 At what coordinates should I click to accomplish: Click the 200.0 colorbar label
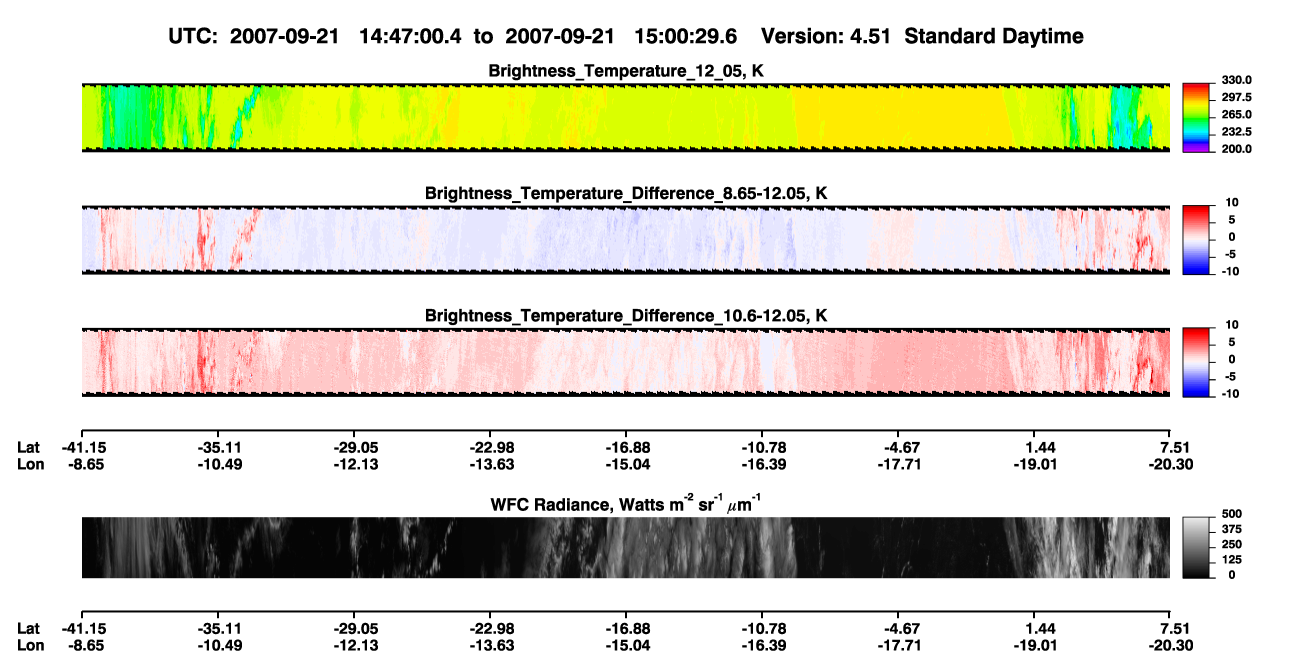(x=1237, y=149)
